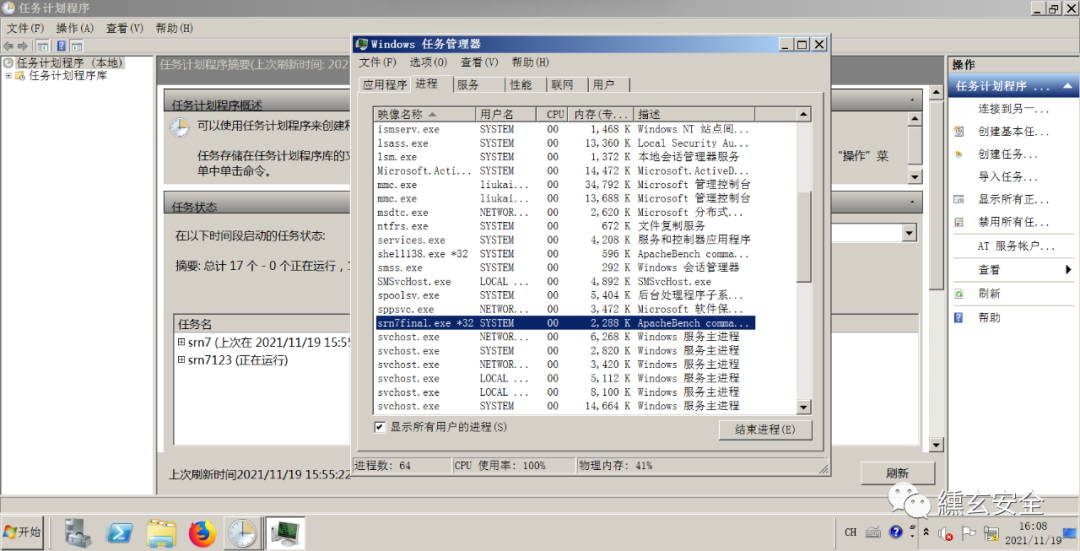
Task: Click the 任务计划程序库 folder icon in tree
Action: tap(21, 76)
